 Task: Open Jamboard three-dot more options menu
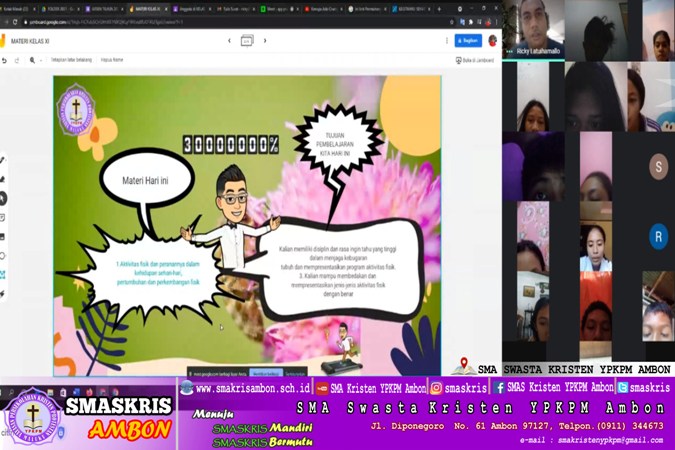pos(446,40)
